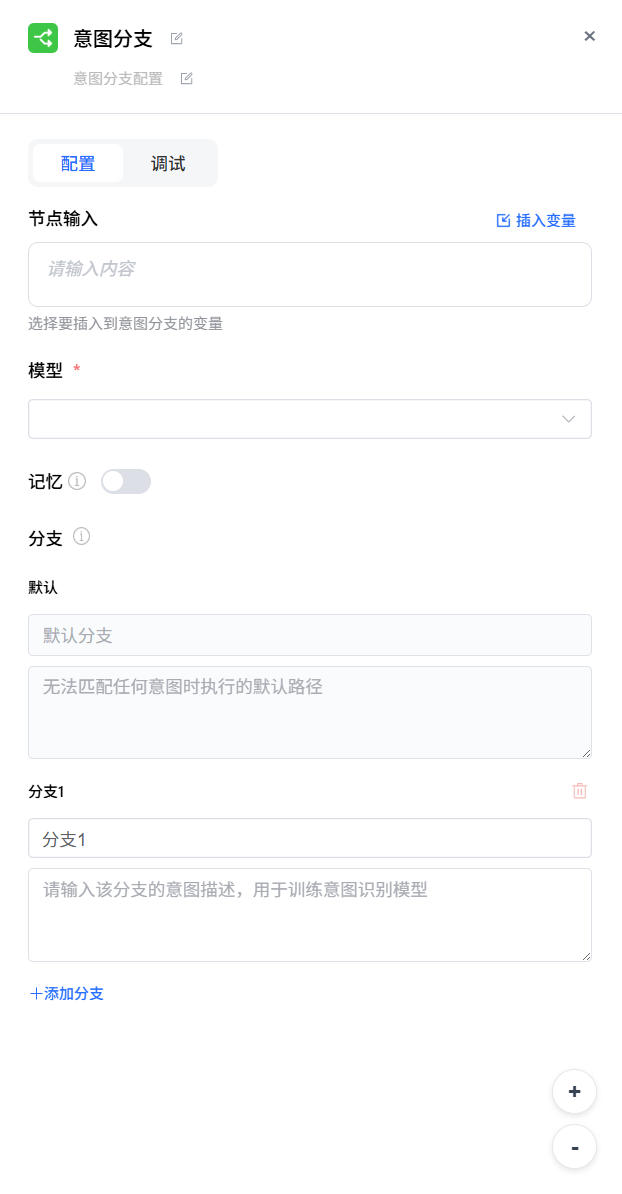Click the 节点输入 content input box
This screenshot has width=622, height=1194.
310,274
